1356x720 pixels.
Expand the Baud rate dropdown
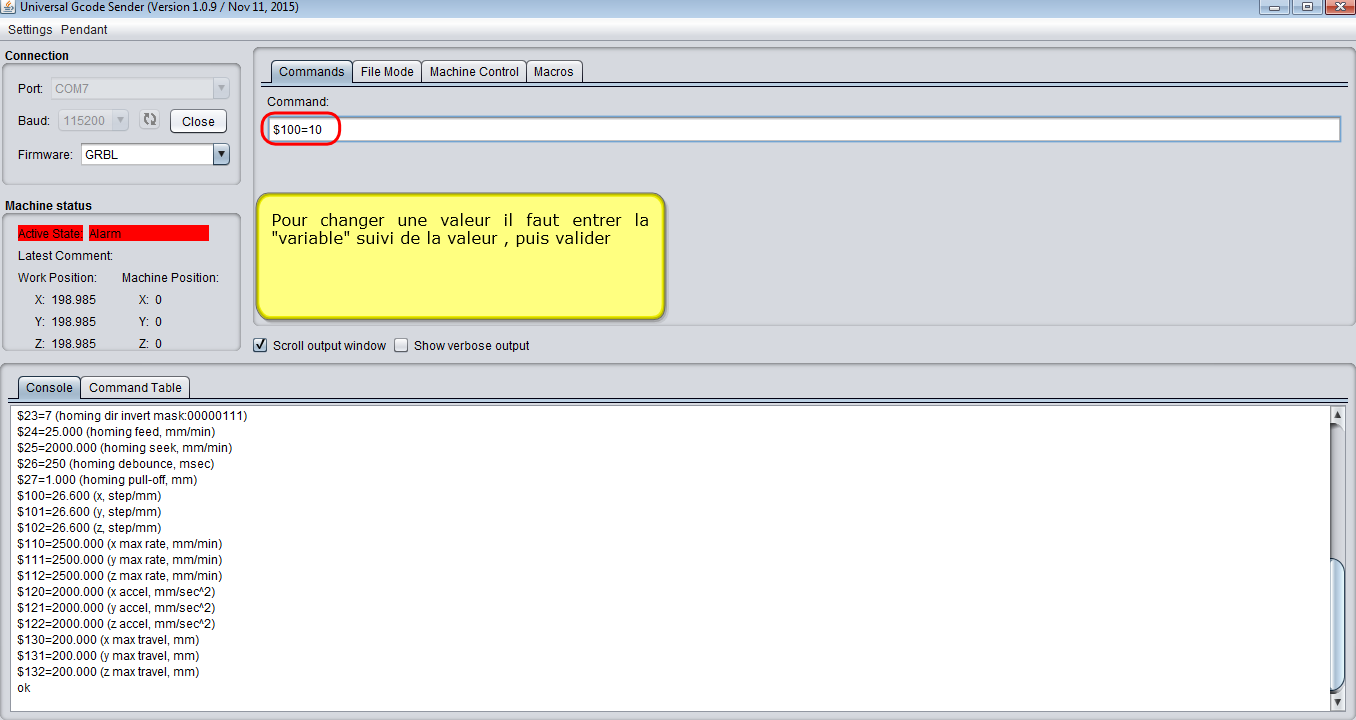pyautogui.click(x=120, y=121)
